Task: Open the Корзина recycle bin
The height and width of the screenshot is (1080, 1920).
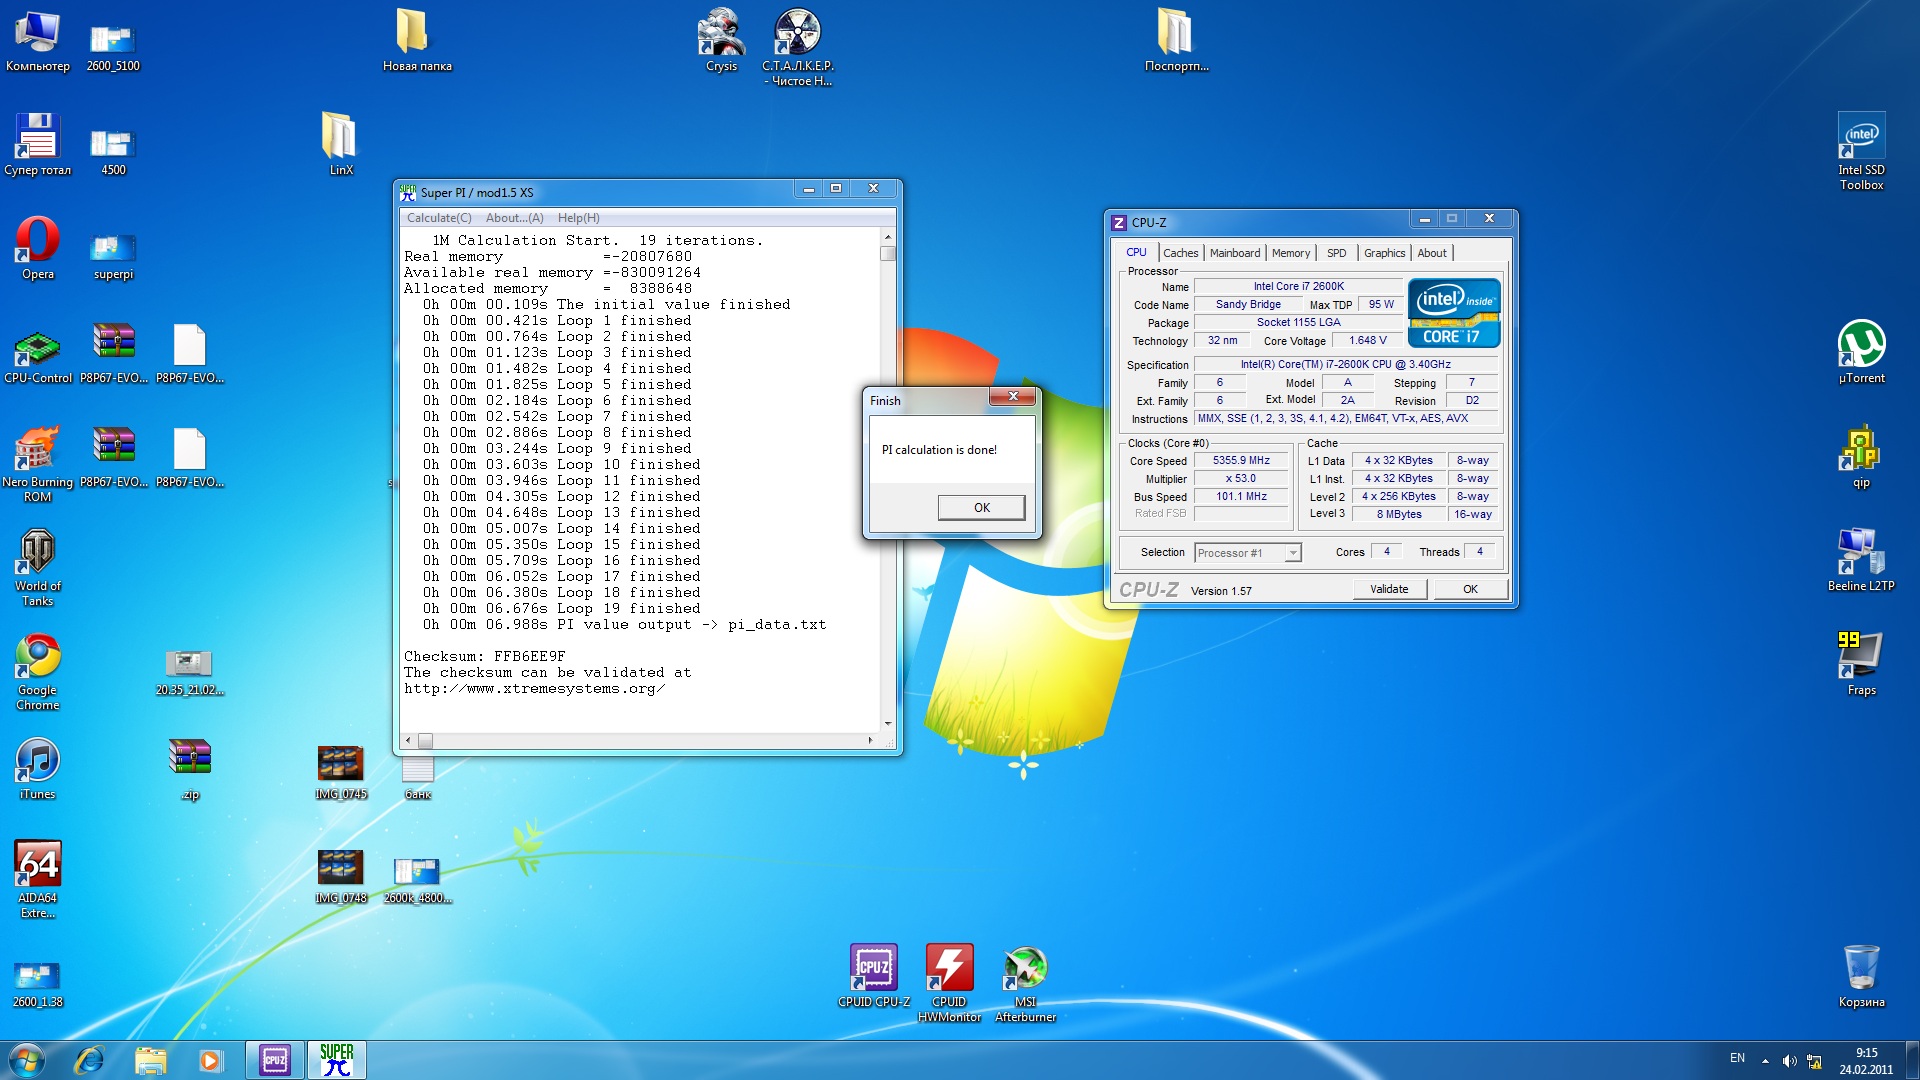Action: pyautogui.click(x=1861, y=976)
